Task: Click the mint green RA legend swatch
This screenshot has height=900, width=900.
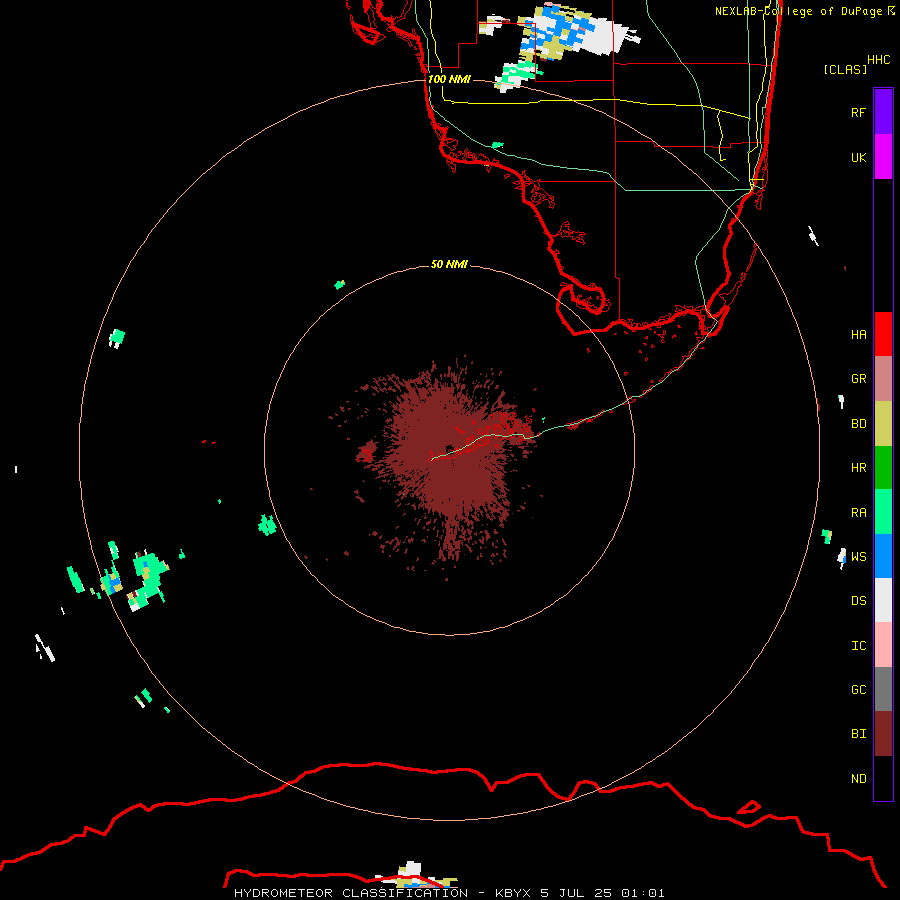Action: click(x=883, y=512)
